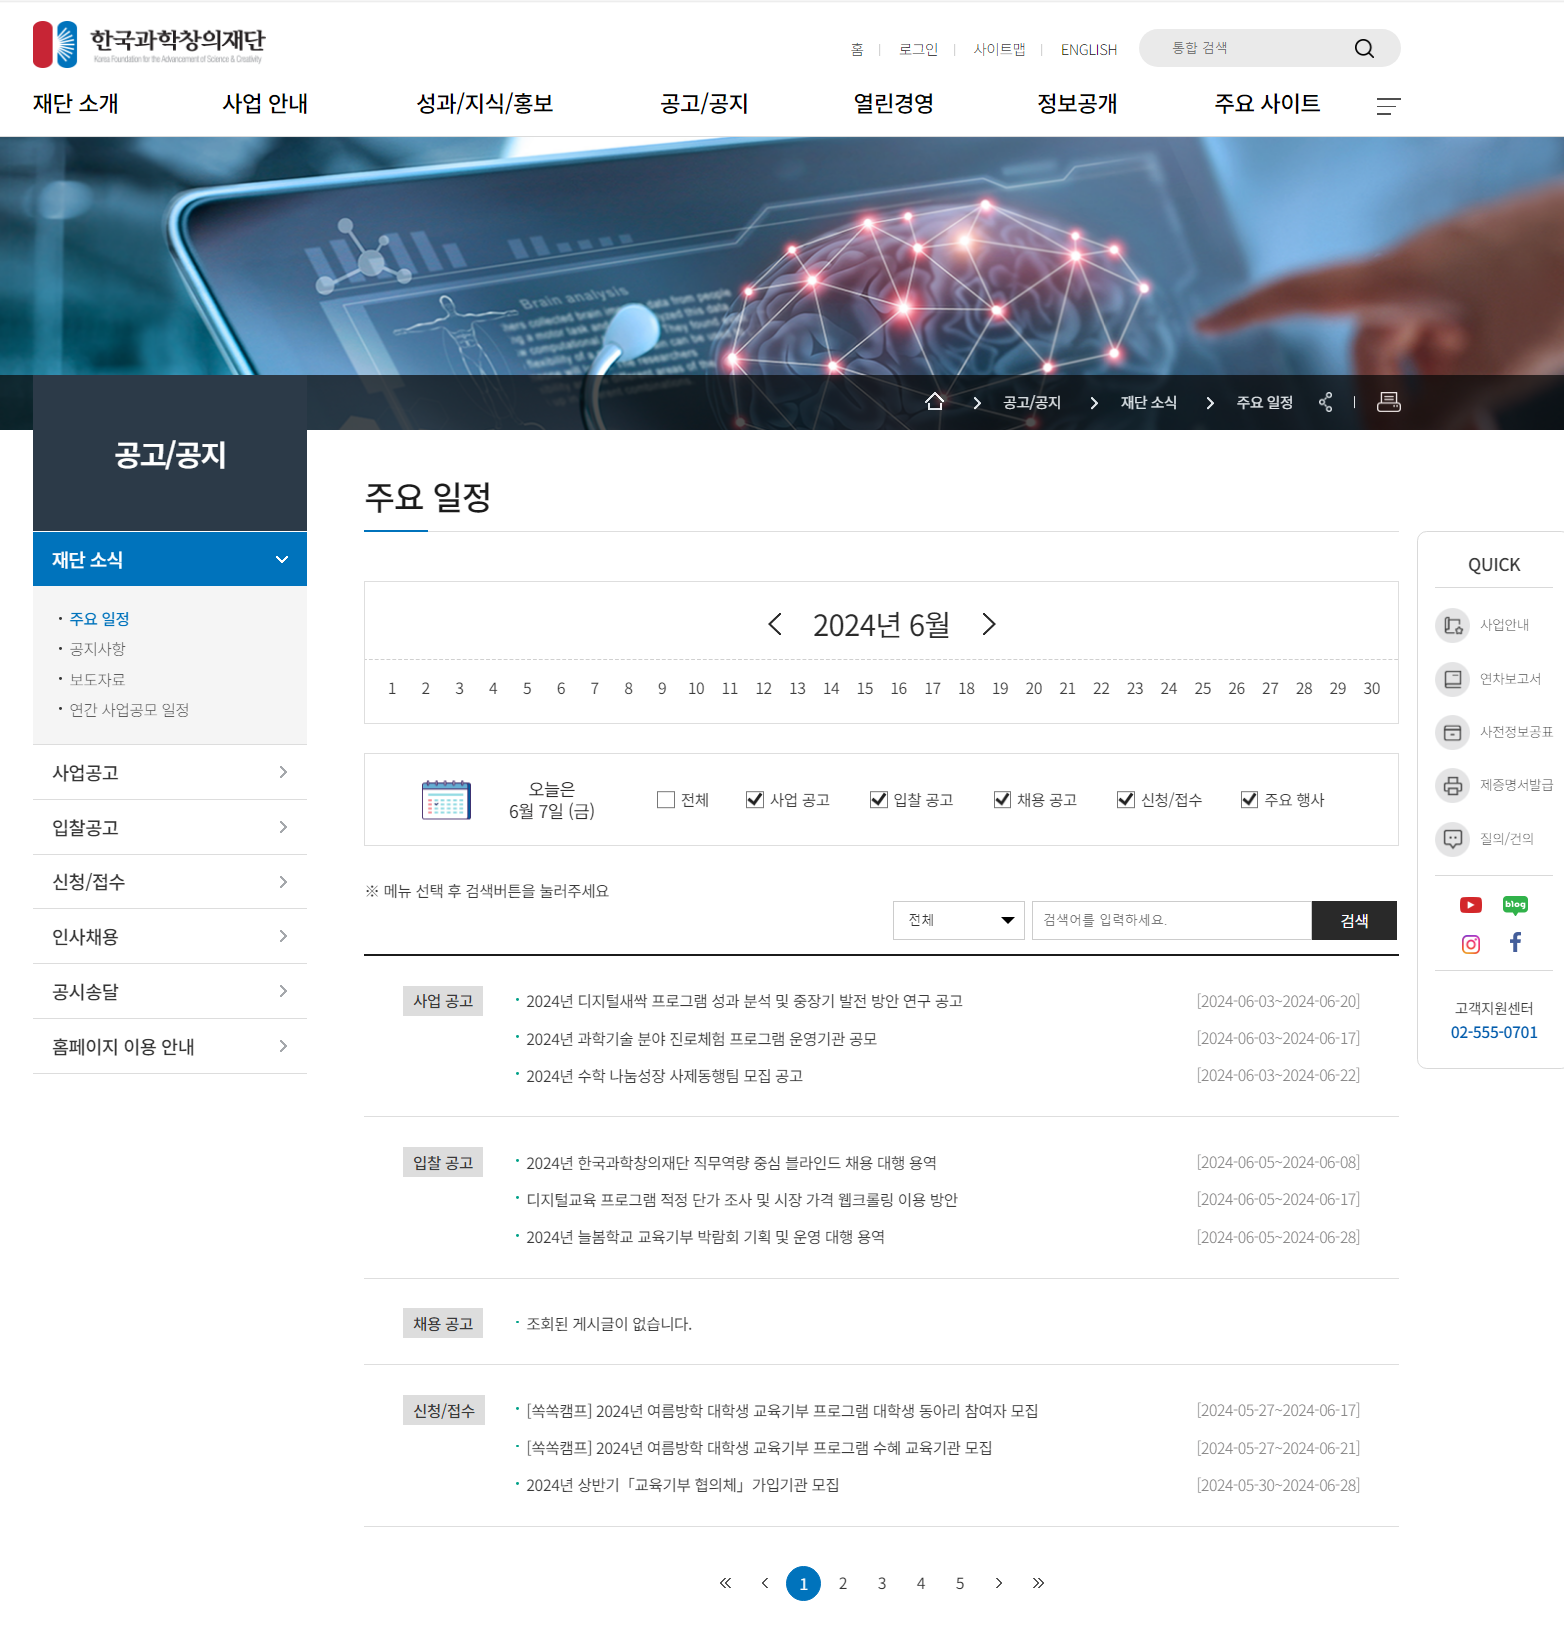The image size is (1564, 1645).
Task: Click the share icon in breadcrumb bar
Action: [x=1325, y=402]
